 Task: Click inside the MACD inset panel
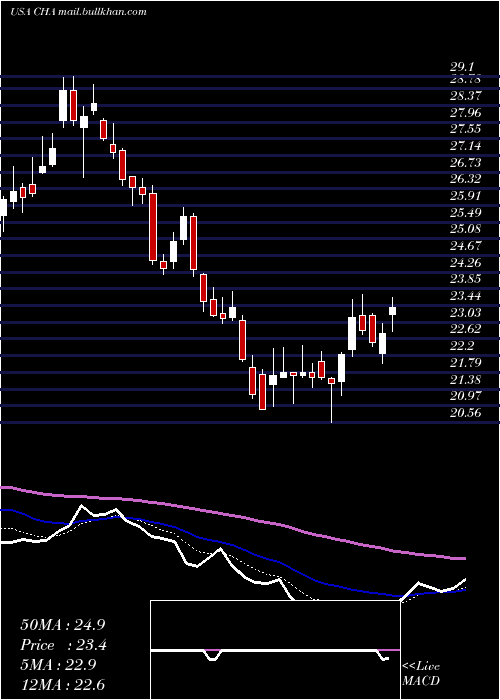coord(275,650)
